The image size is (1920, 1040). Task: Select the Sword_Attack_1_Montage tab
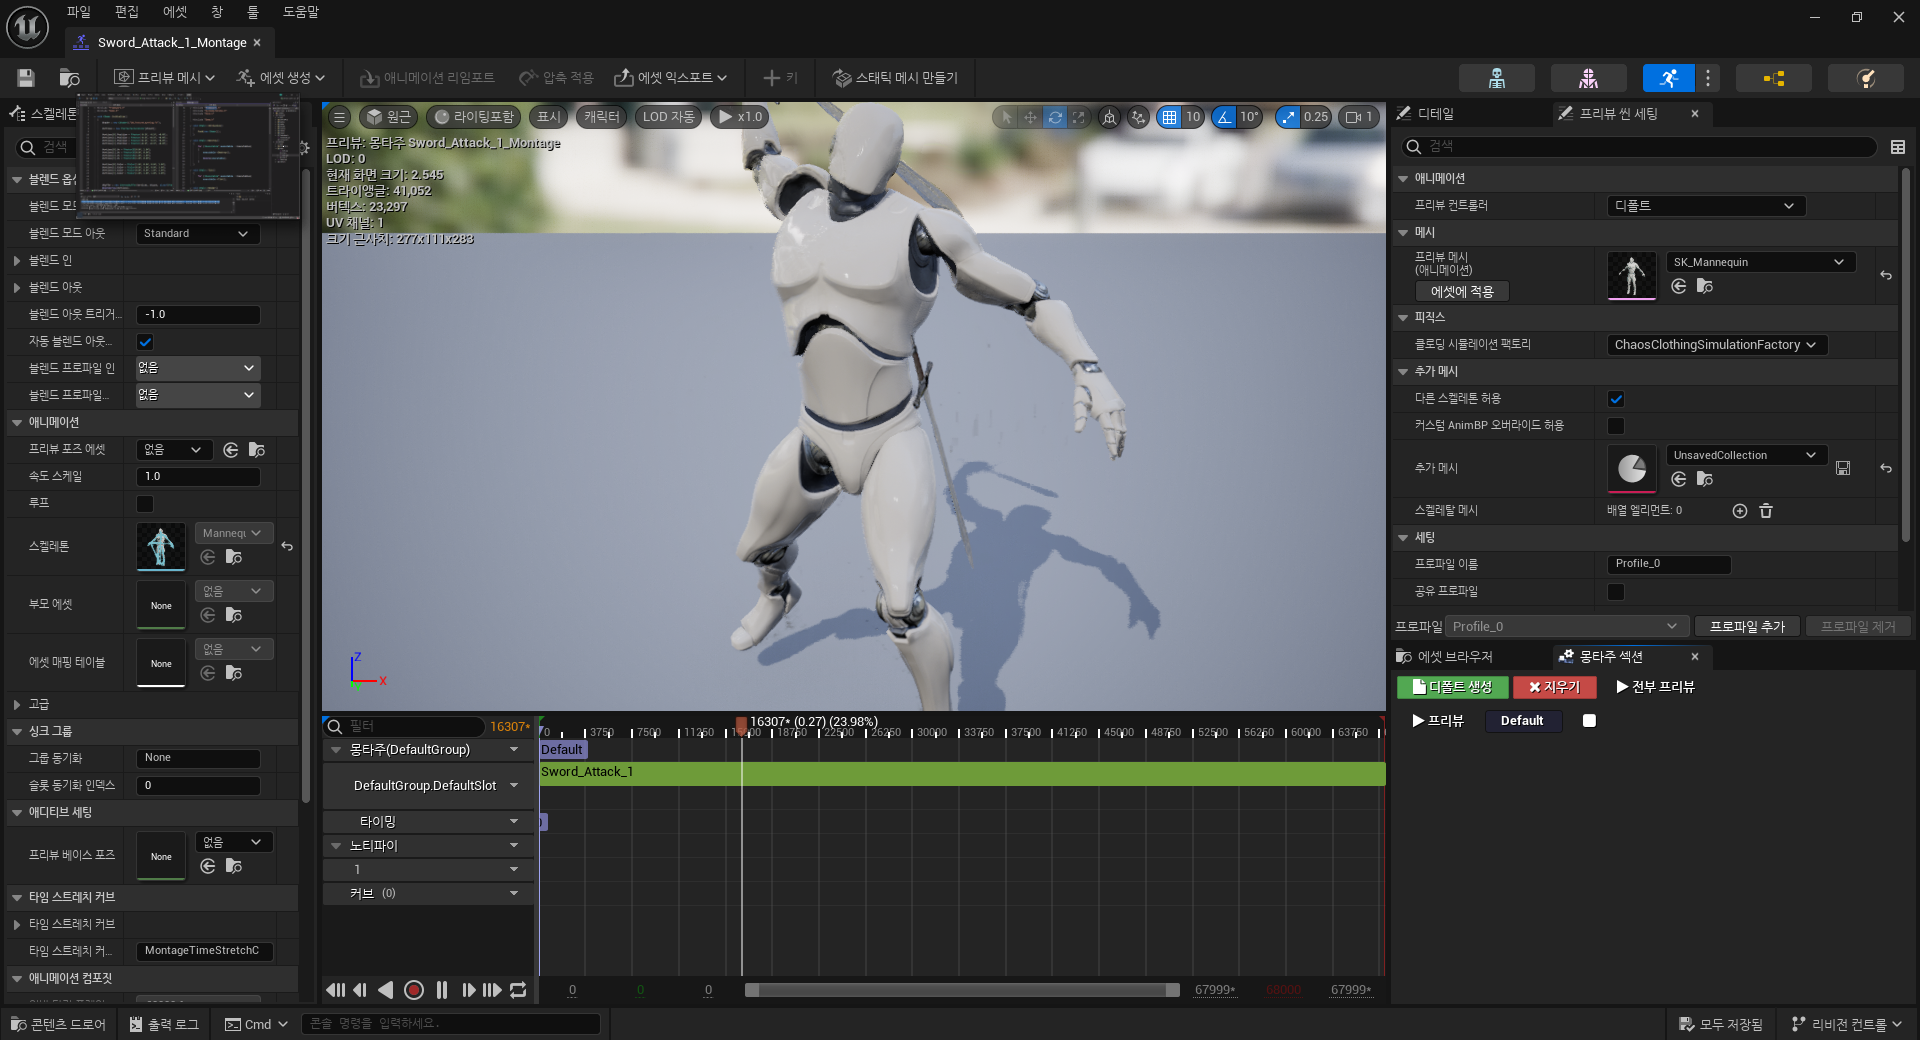[x=169, y=43]
